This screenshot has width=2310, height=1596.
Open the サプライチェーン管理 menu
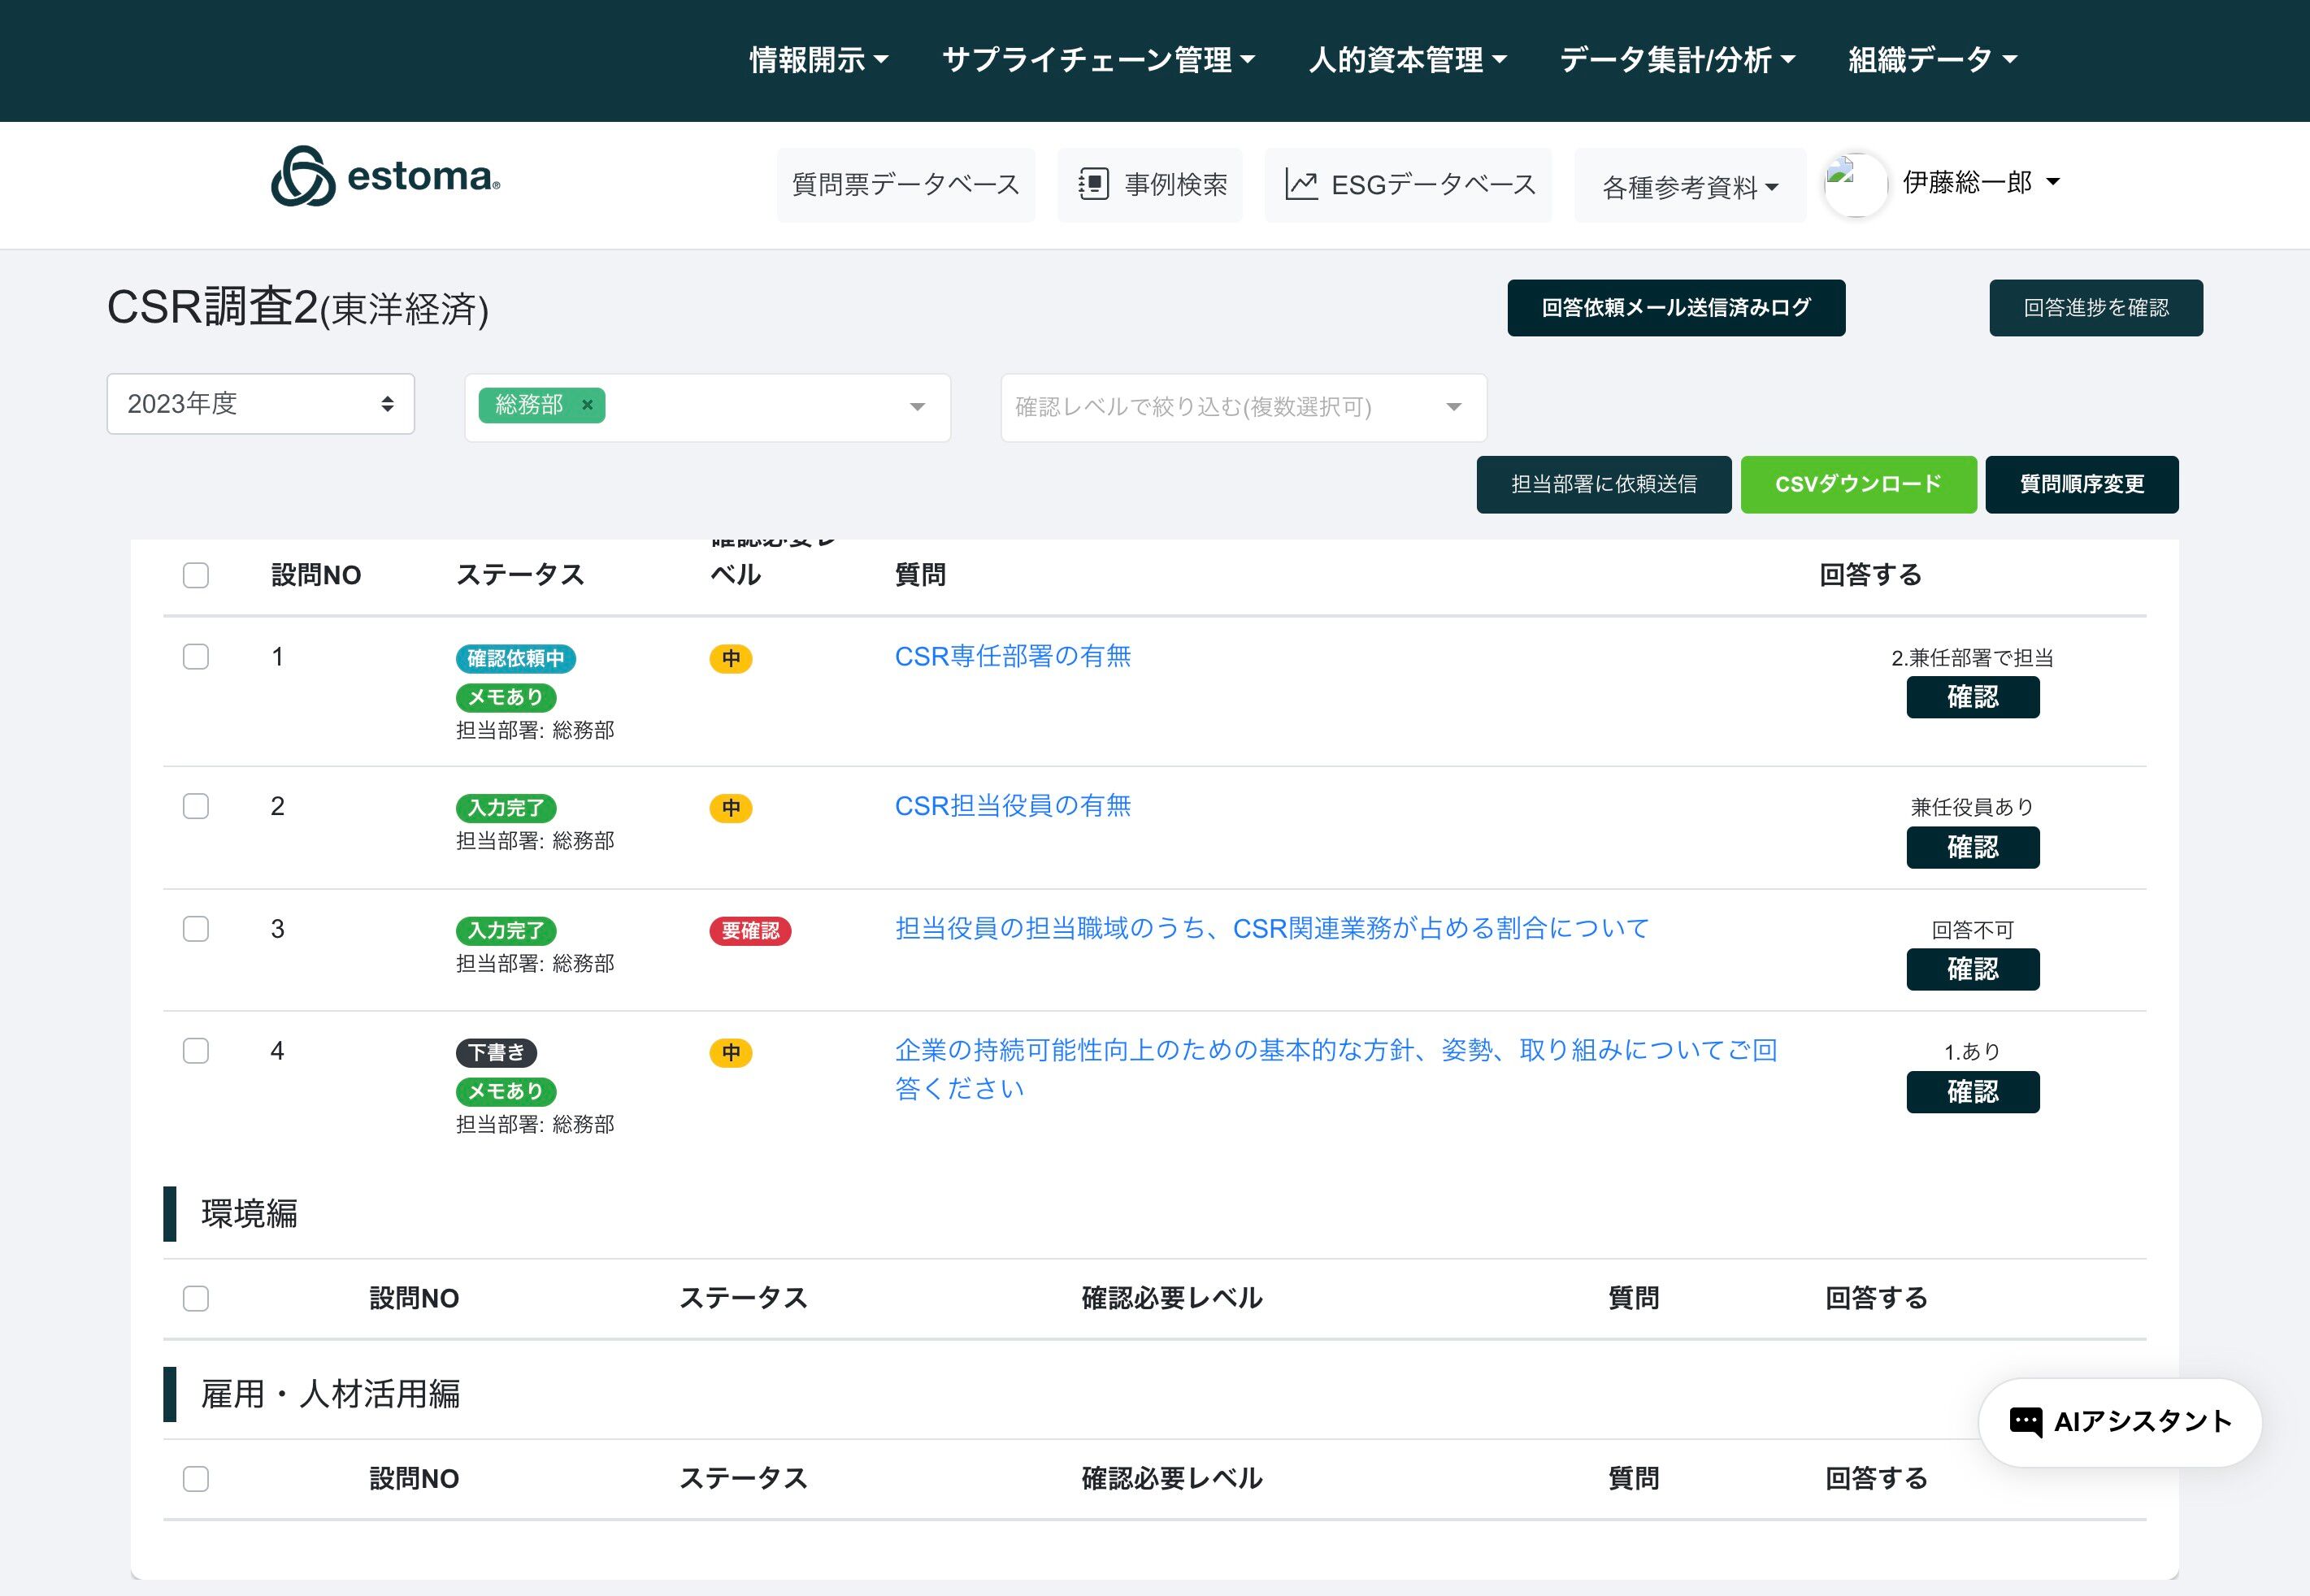[1098, 60]
